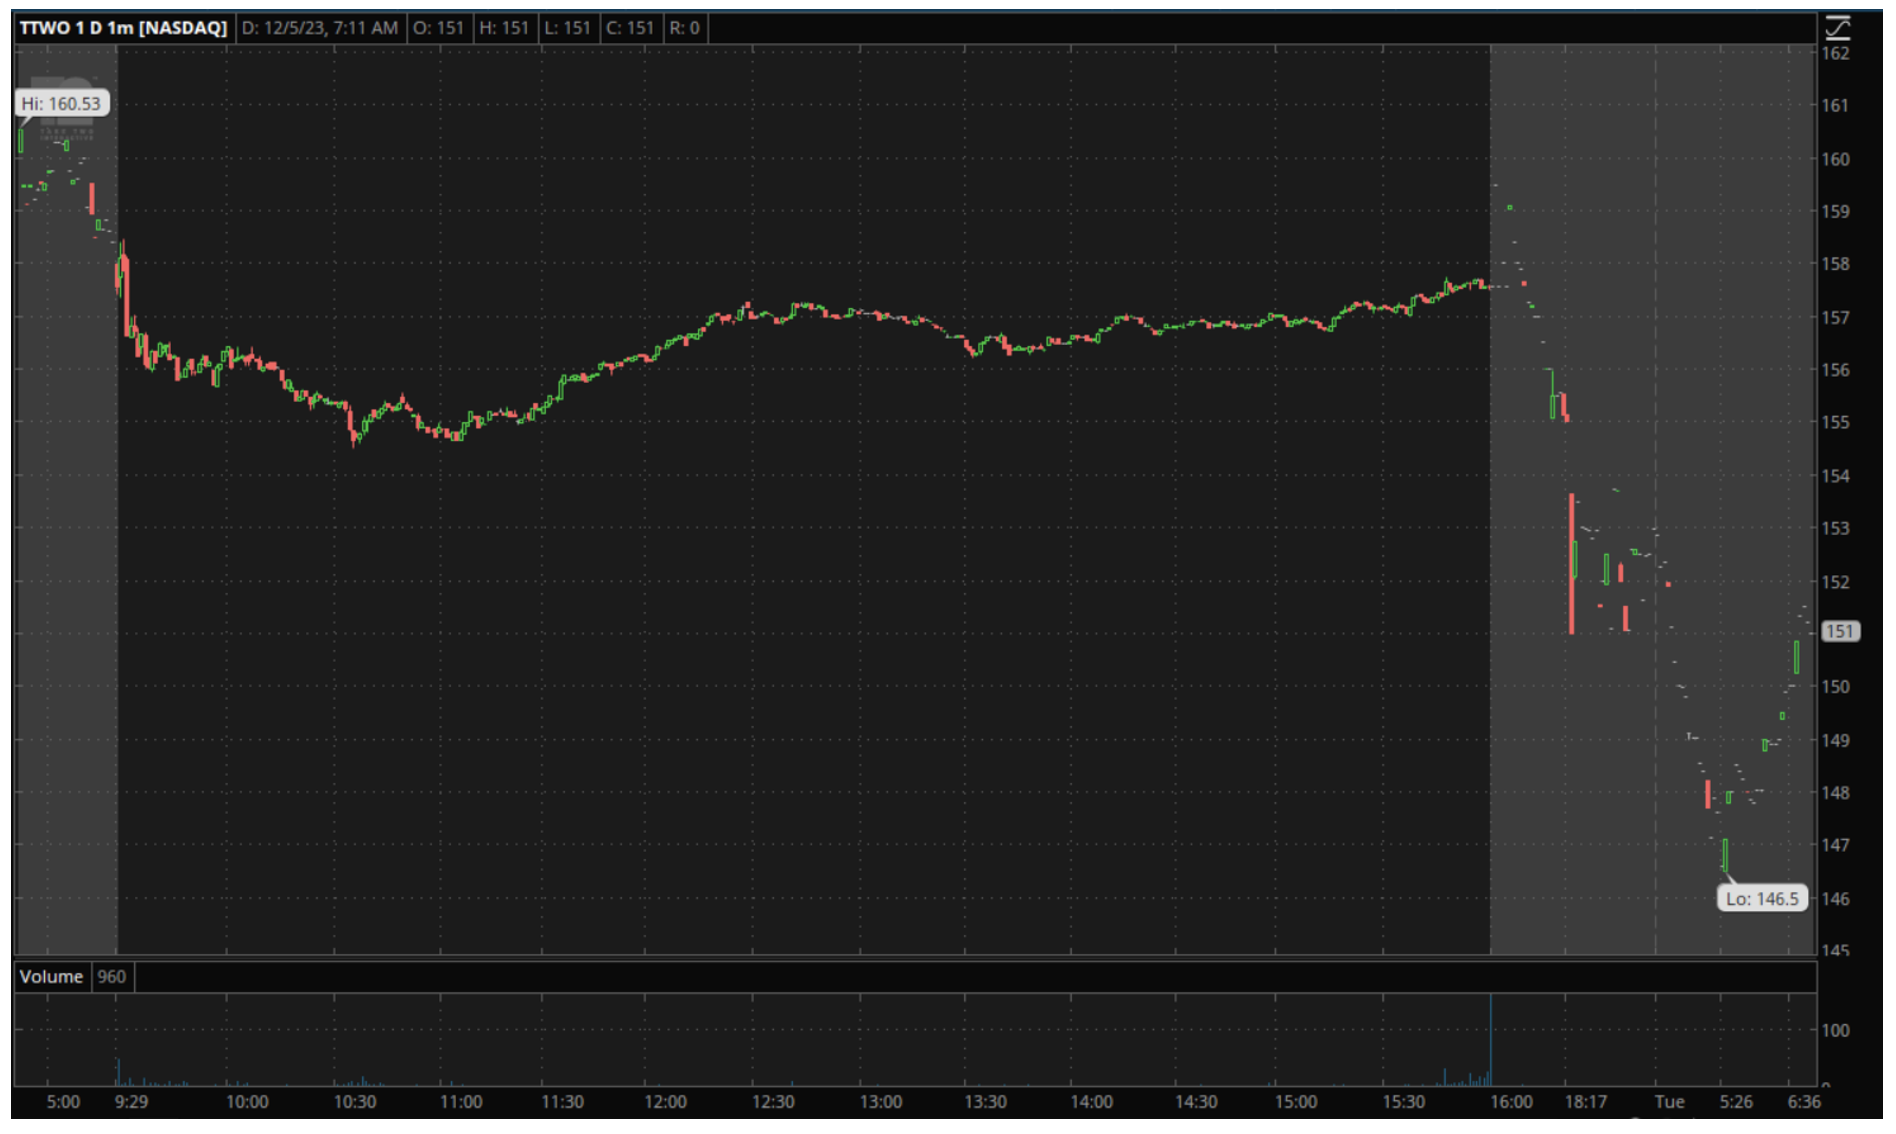This screenshot has height=1134, width=1896.
Task: Select the 146 price axis label
Action: (x=1835, y=899)
